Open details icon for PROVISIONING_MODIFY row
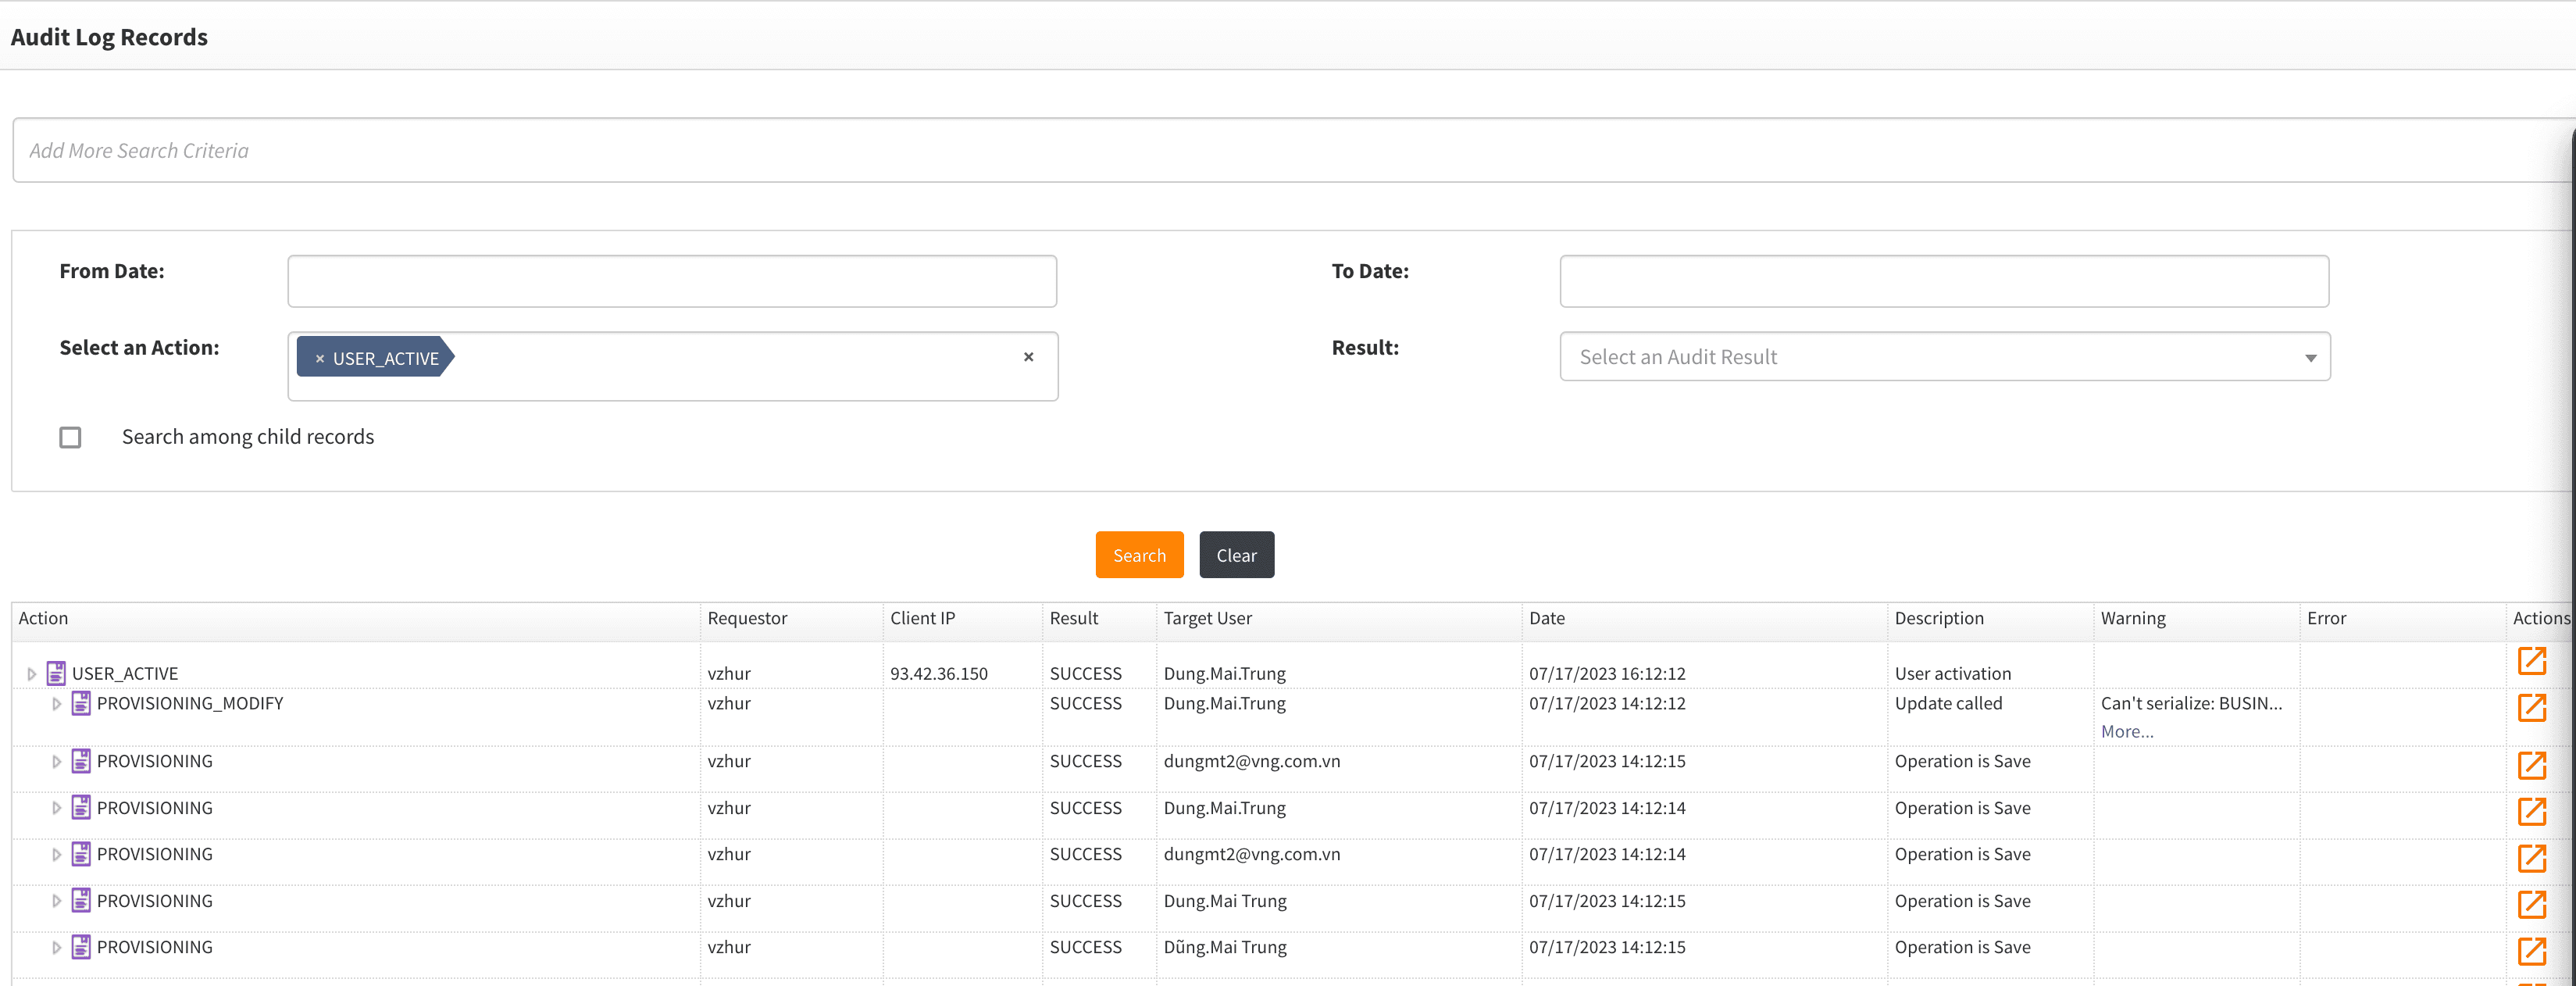 click(2531, 708)
